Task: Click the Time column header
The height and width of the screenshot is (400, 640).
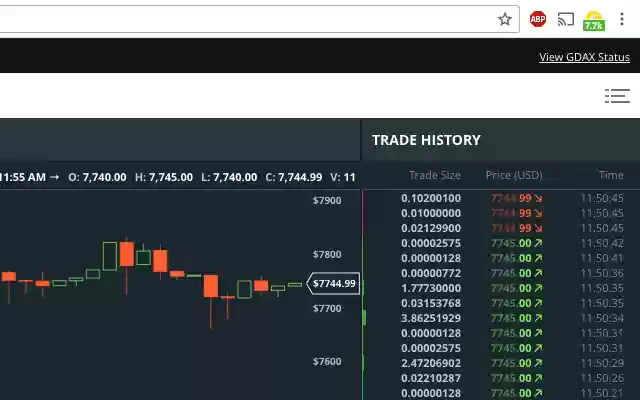Action: (611, 175)
